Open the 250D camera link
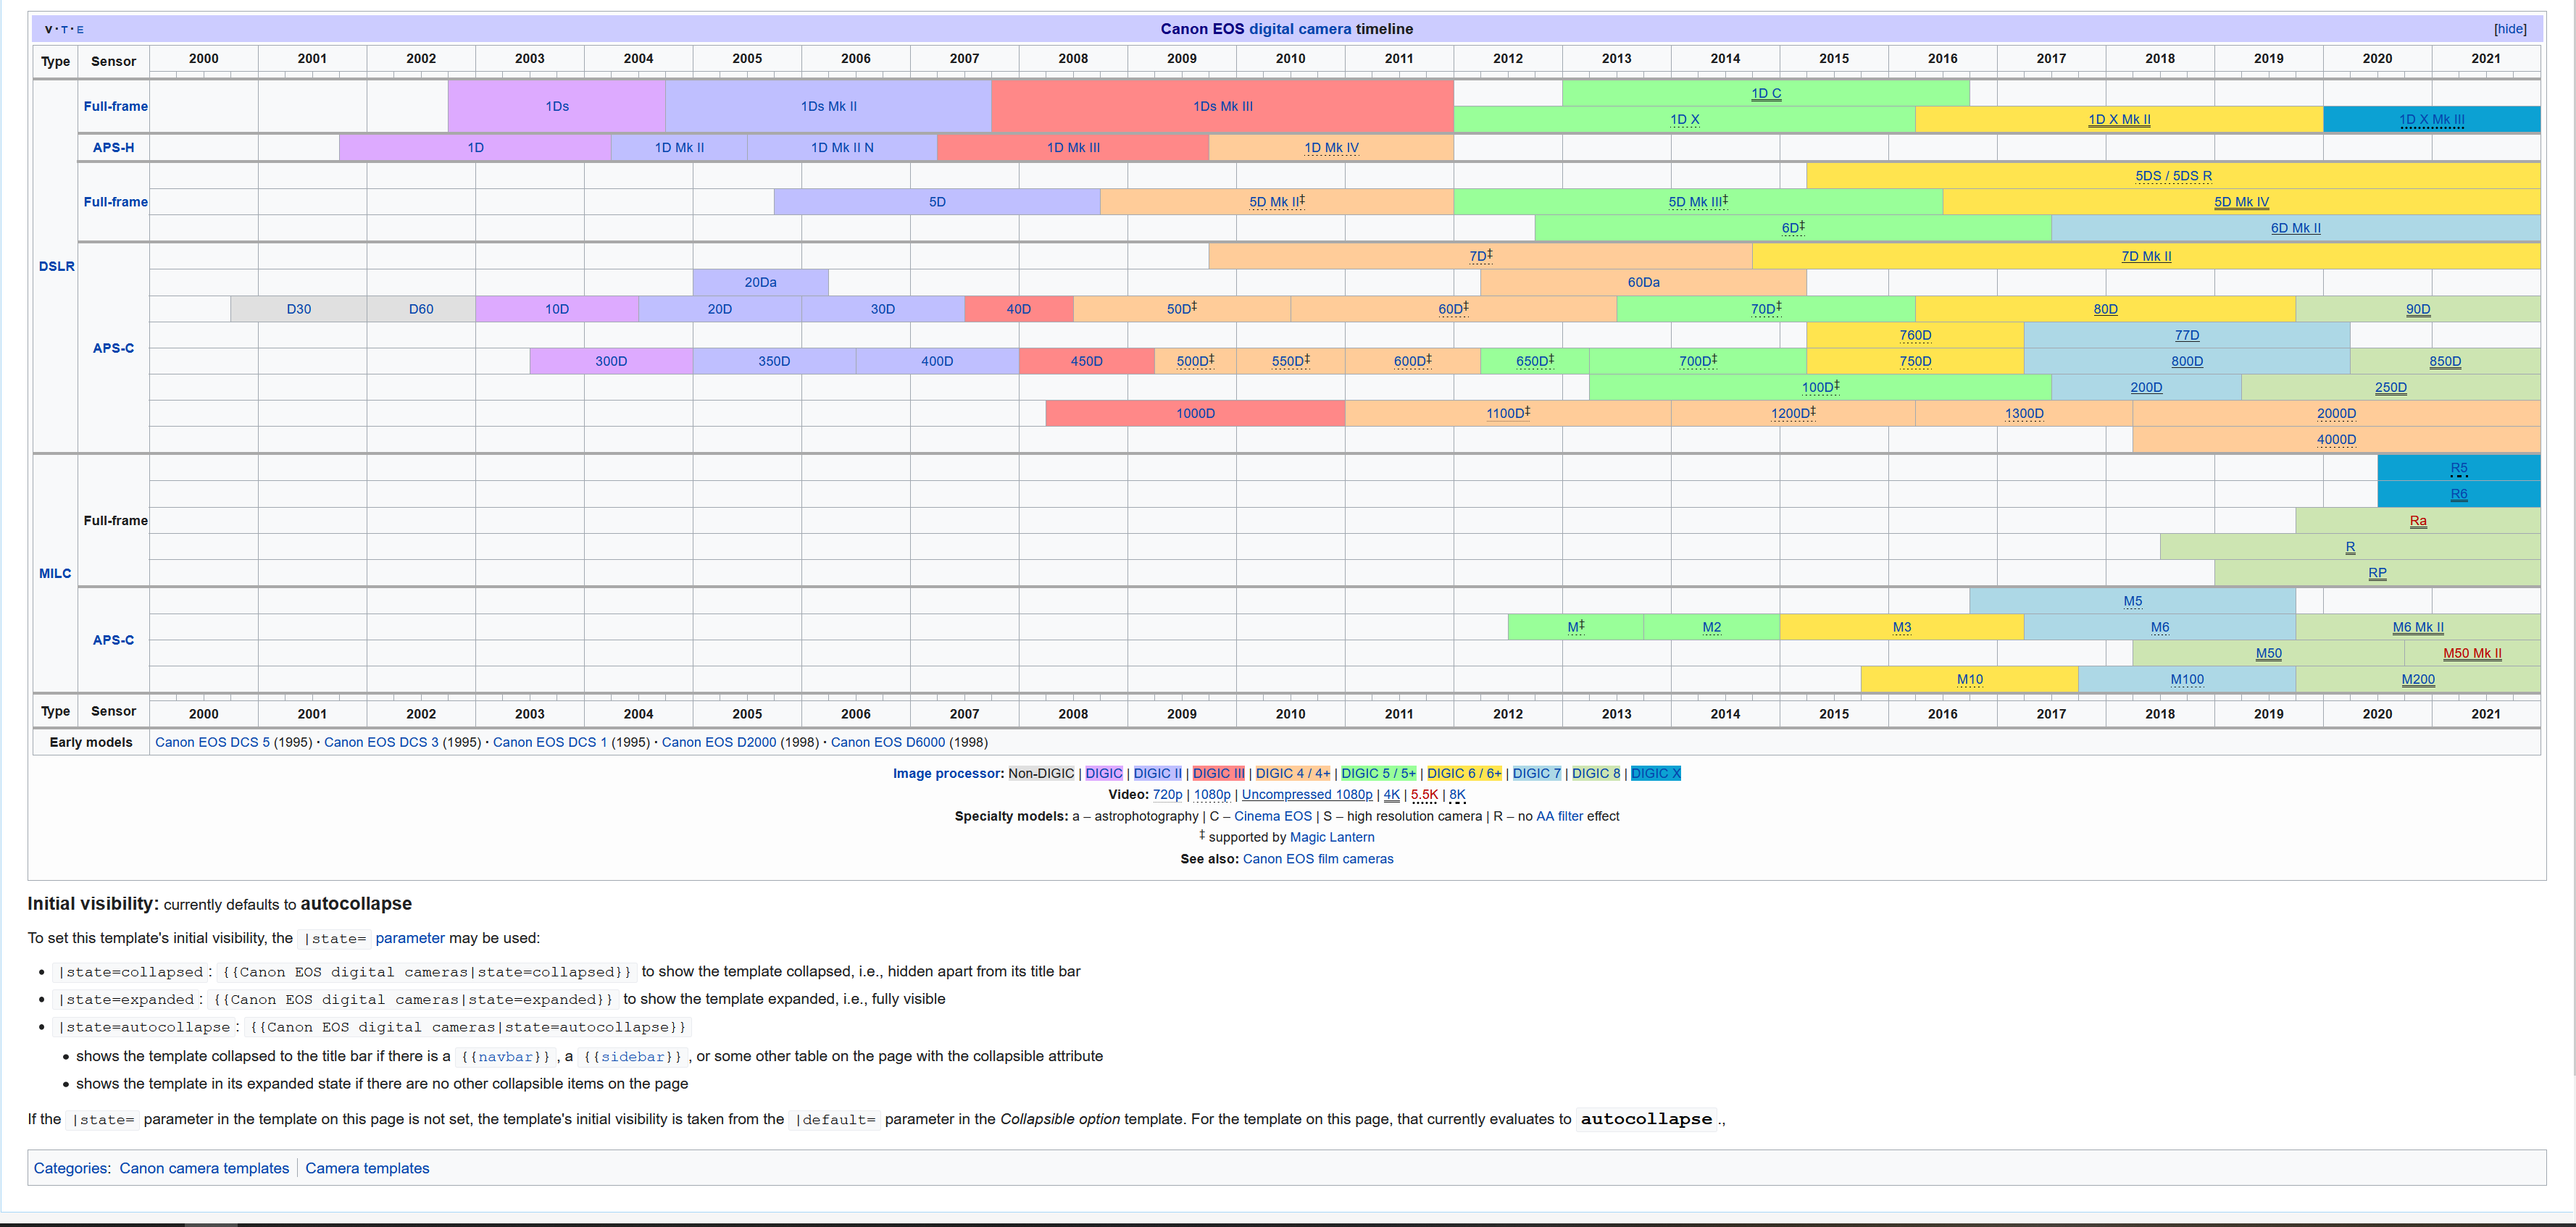 [2390, 388]
